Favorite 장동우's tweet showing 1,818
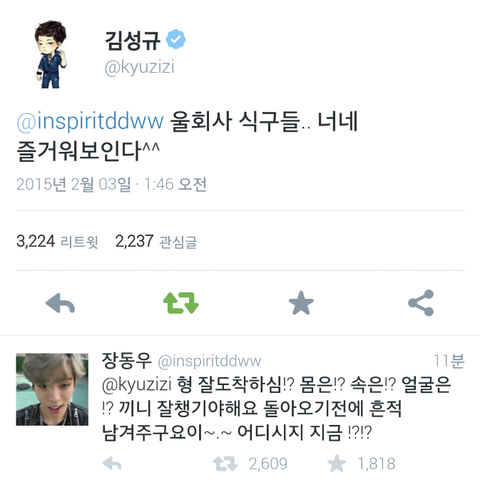480x482 pixels. pos(362,464)
